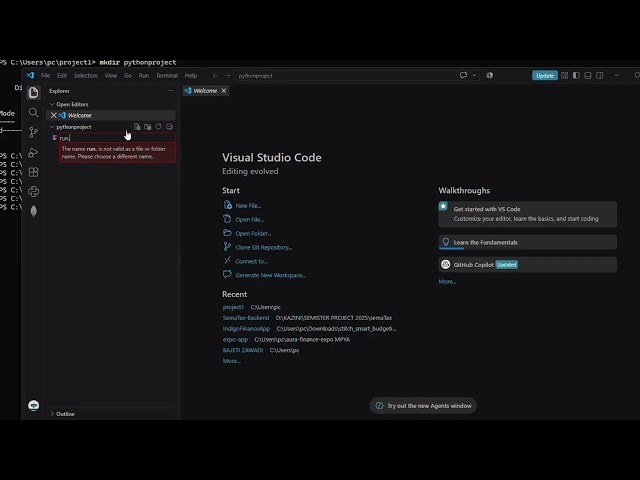Open recent folder SemaTax-Backend
This screenshot has height=480, width=640.
[x=246, y=318]
